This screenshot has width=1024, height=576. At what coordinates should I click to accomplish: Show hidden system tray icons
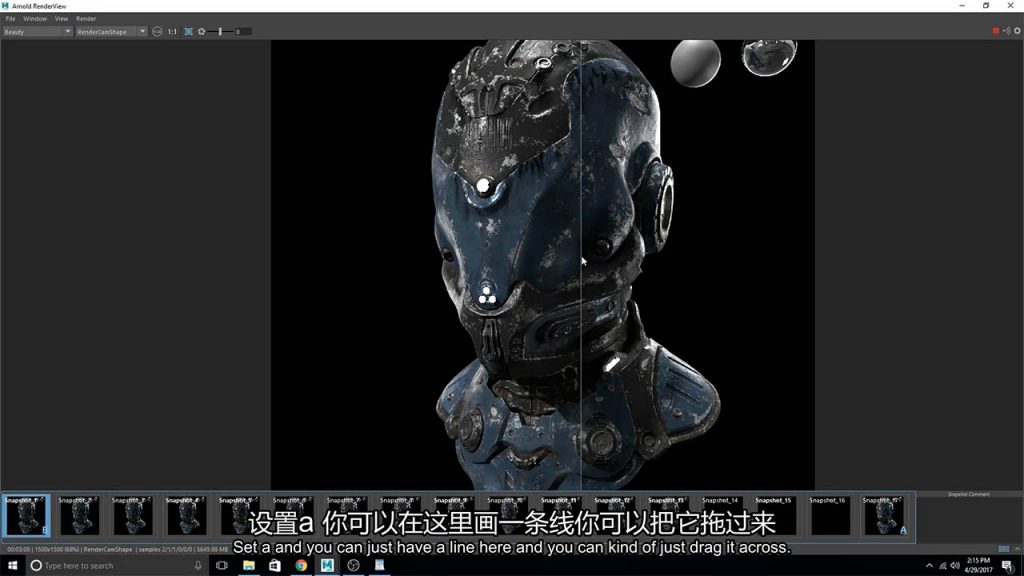pos(929,566)
